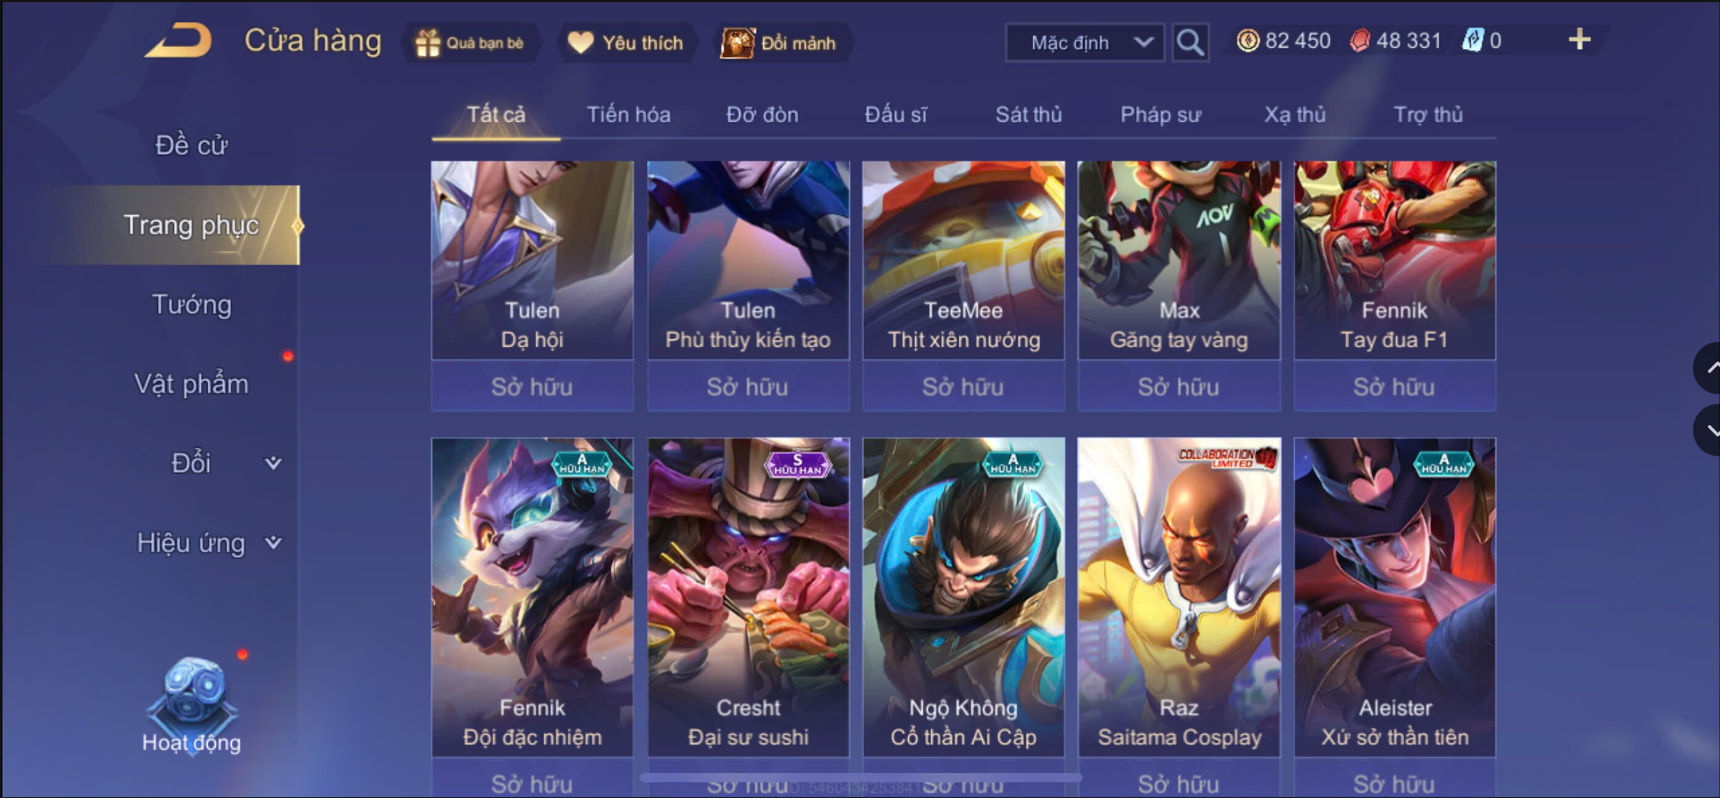Expand the Đổi sidebar section

point(272,463)
